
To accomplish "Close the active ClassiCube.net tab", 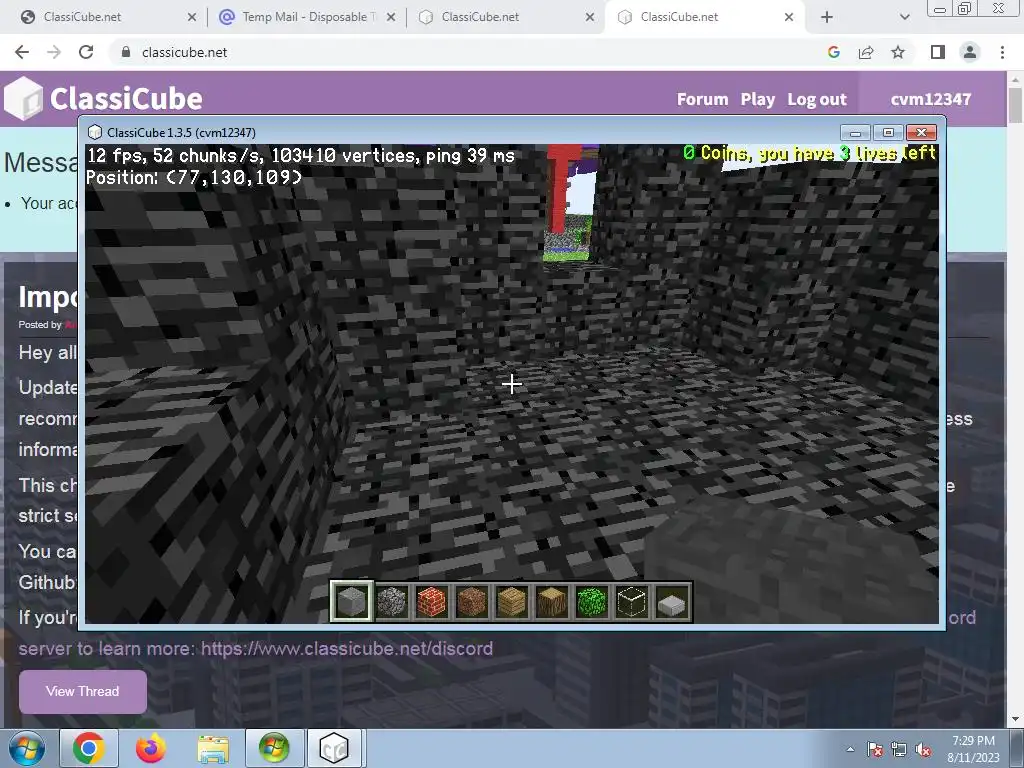I will [x=789, y=17].
